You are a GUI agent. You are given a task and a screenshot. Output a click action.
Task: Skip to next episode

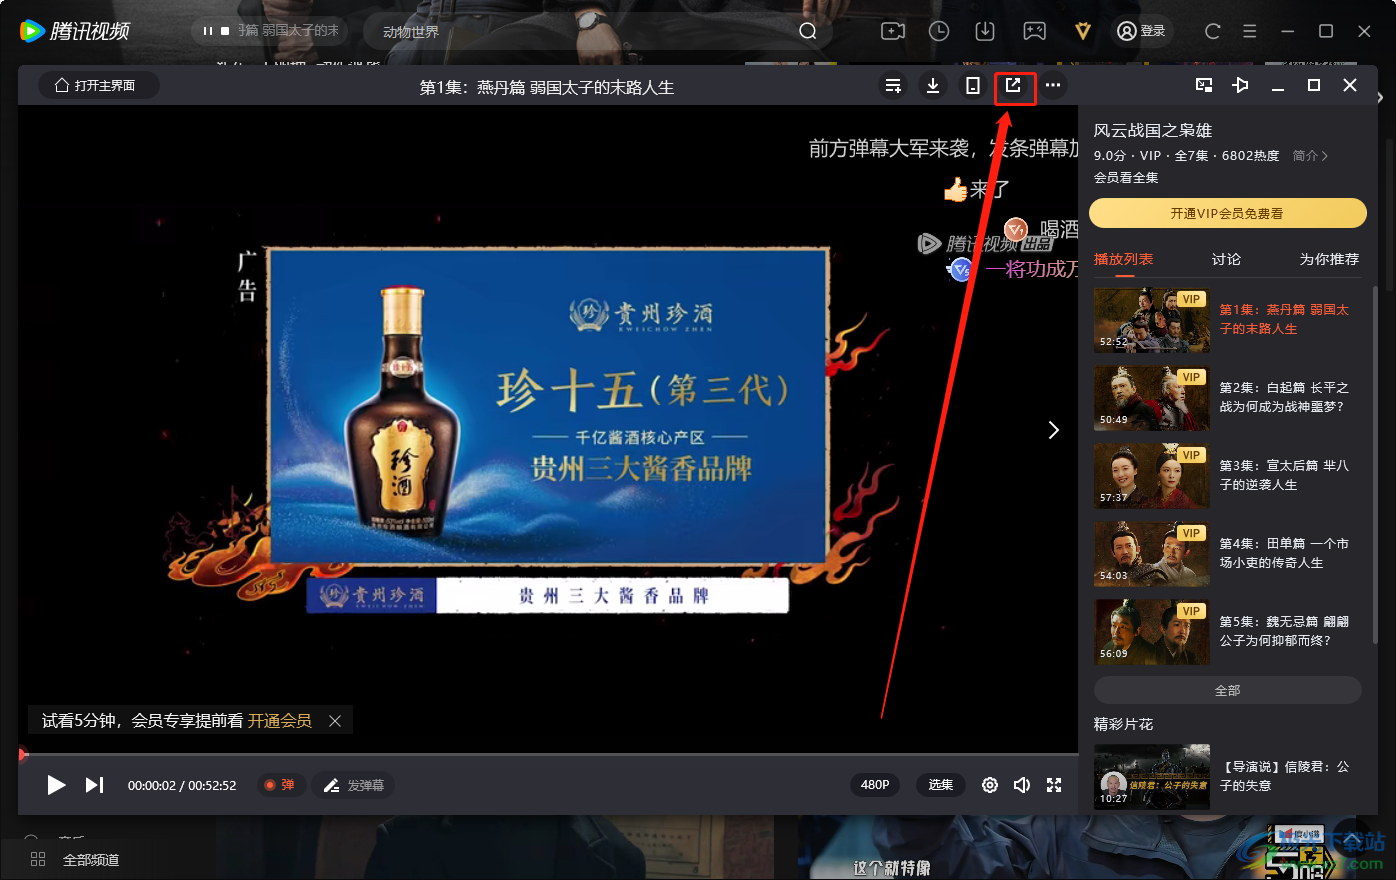coord(94,785)
